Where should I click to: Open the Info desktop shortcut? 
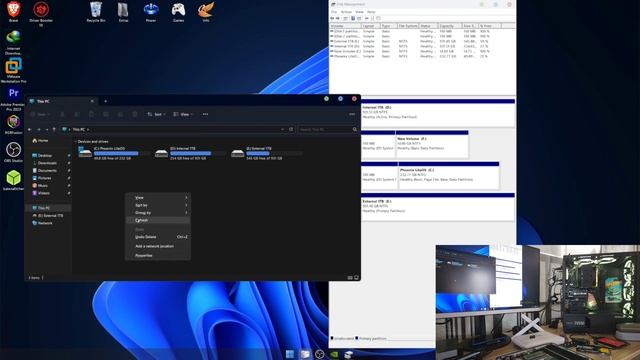(206, 11)
